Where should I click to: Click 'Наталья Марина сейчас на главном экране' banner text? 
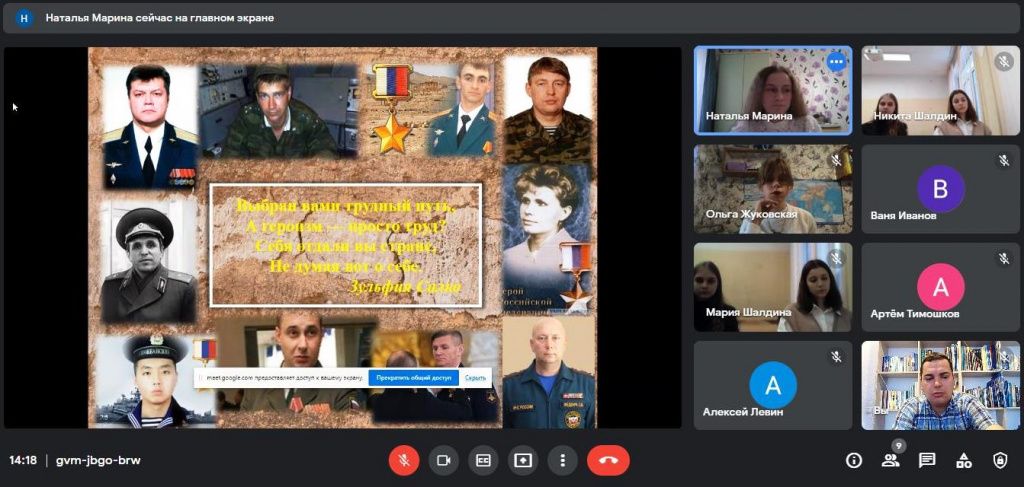coord(159,18)
